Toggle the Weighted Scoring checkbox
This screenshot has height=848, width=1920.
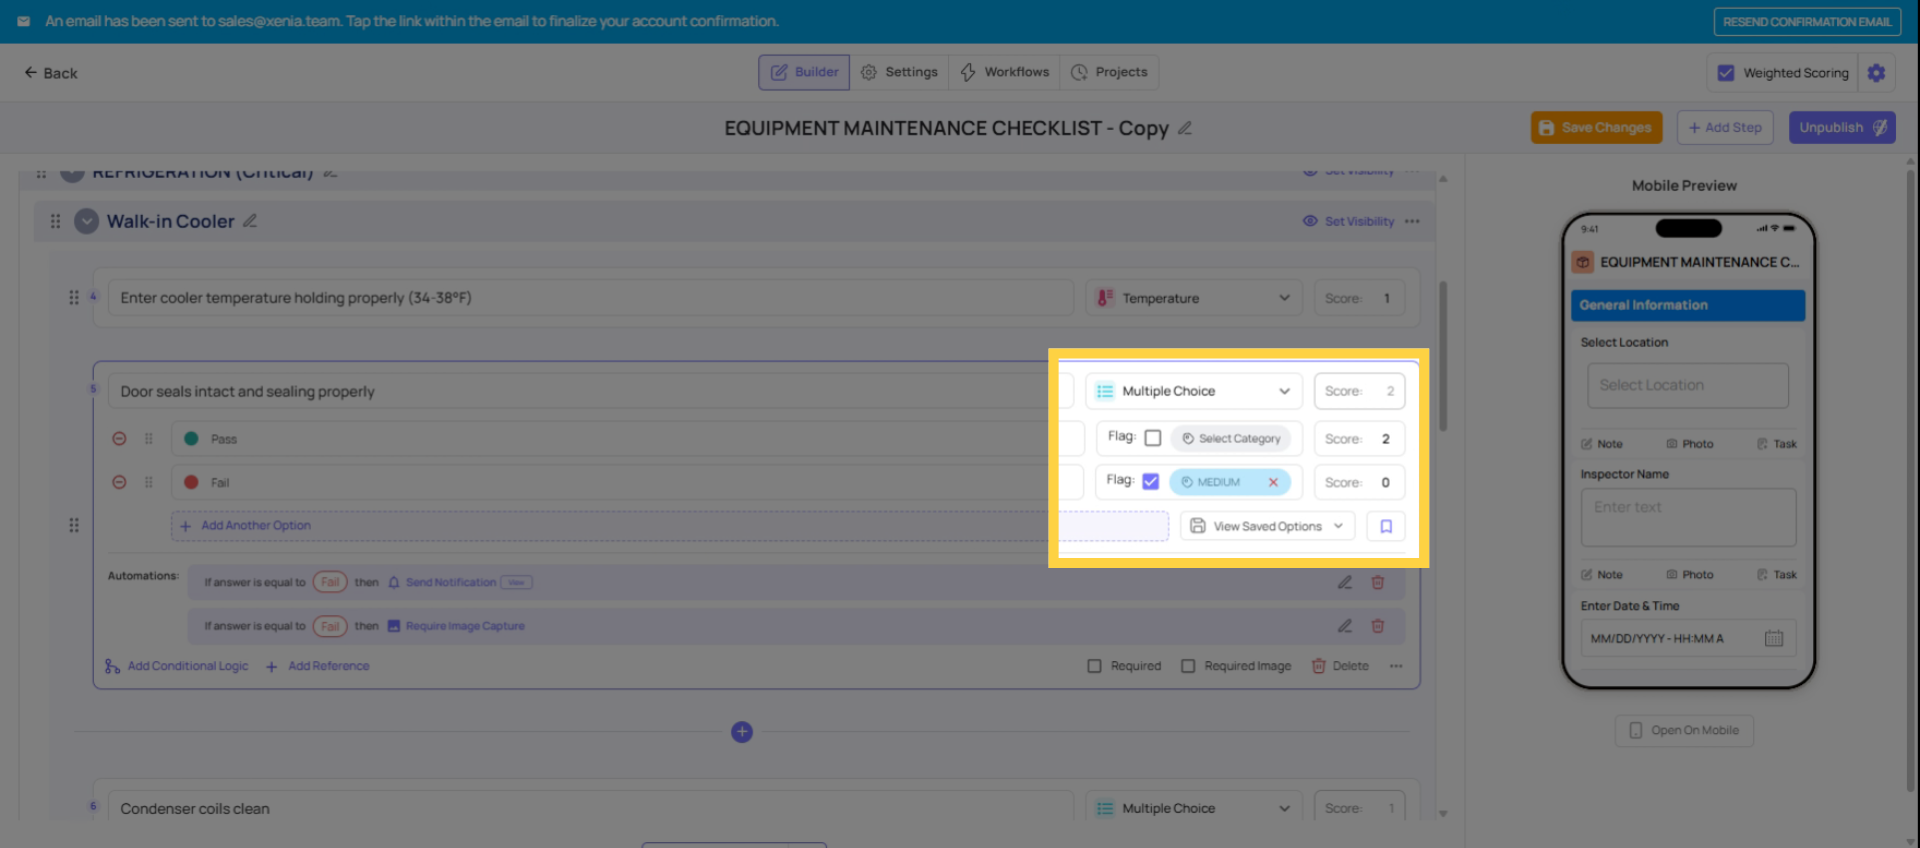(1726, 73)
